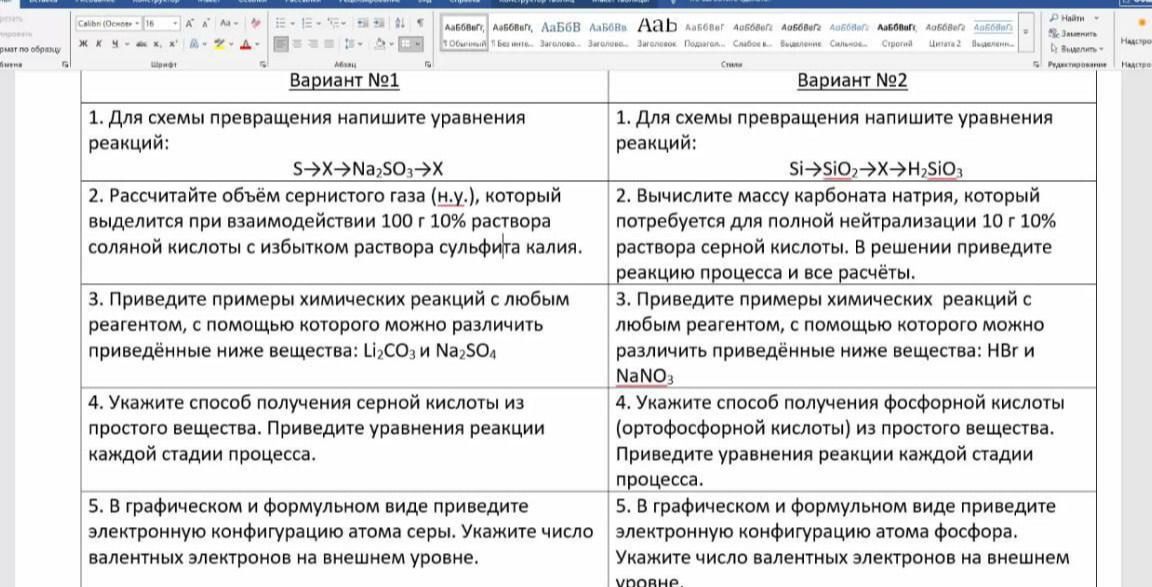Click the underlined word NaNO₃
Image resolution: width=1152 pixels, height=587 pixels.
[x=645, y=377]
